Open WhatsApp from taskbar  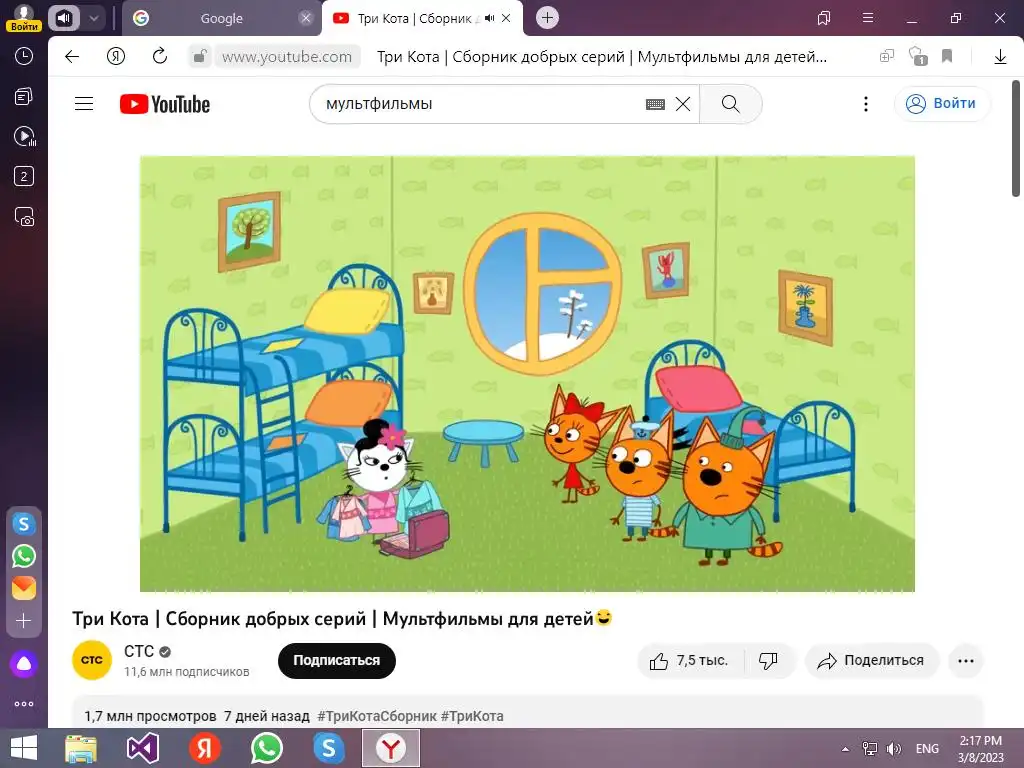(266, 748)
